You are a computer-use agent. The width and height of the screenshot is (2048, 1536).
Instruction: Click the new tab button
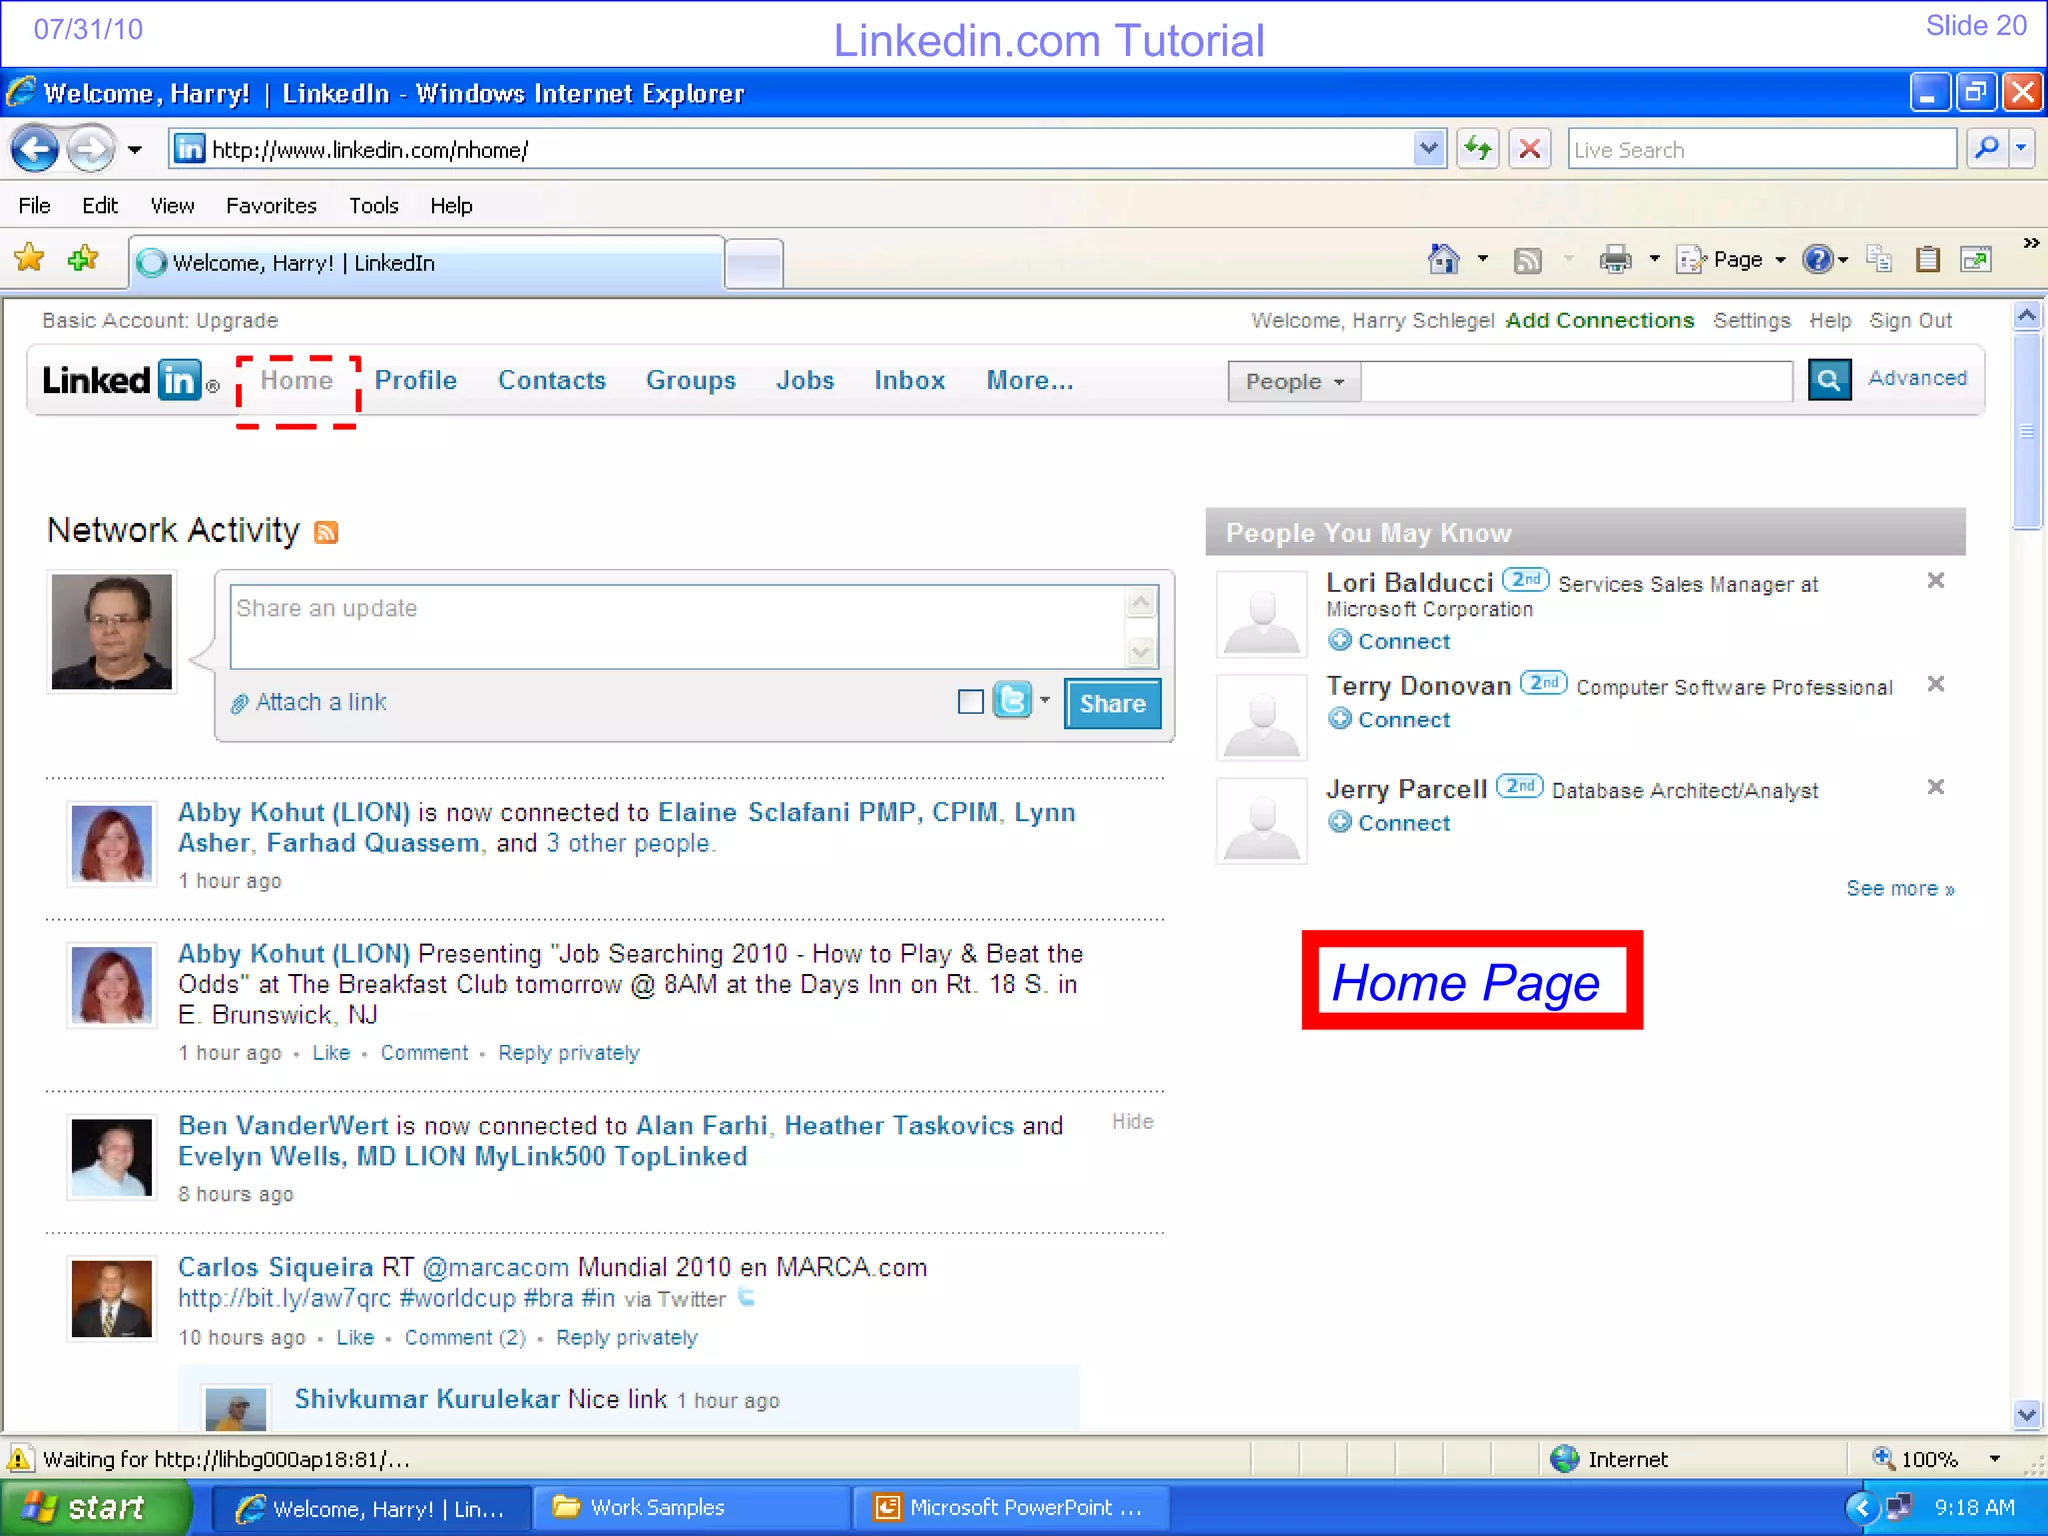point(754,263)
